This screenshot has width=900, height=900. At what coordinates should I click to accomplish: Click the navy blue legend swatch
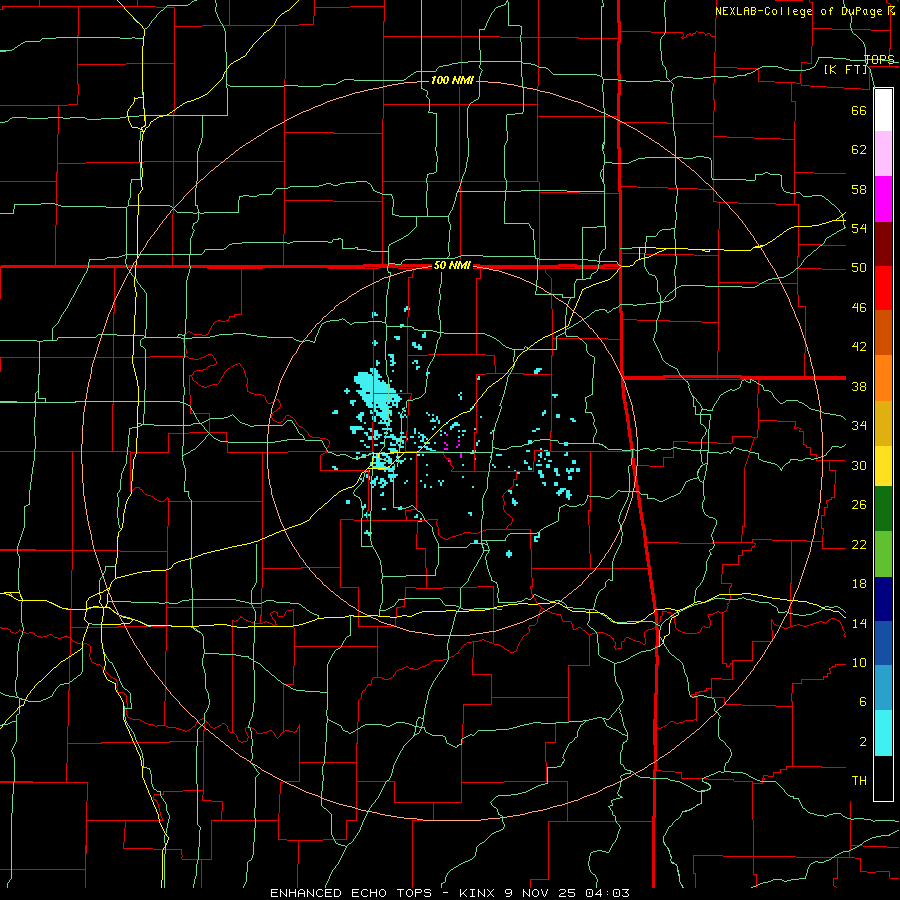click(883, 599)
